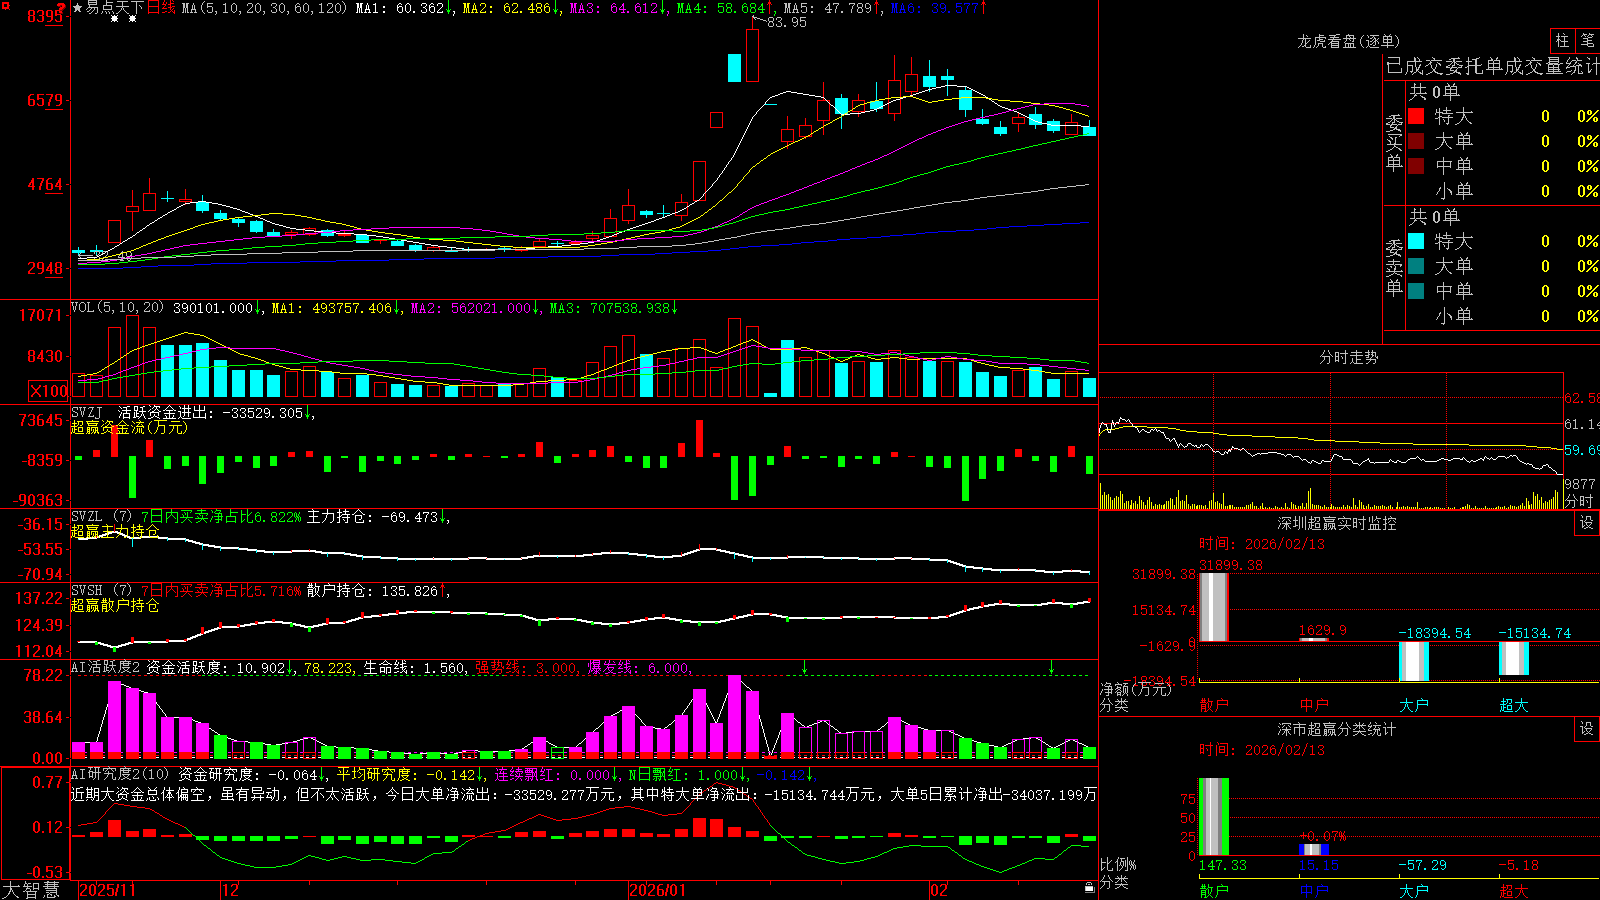Click the teal 中单 sell-order legend square

pos(1416,291)
